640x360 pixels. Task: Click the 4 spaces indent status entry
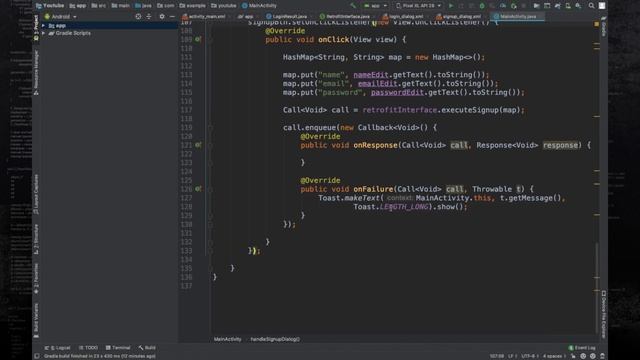(553, 356)
